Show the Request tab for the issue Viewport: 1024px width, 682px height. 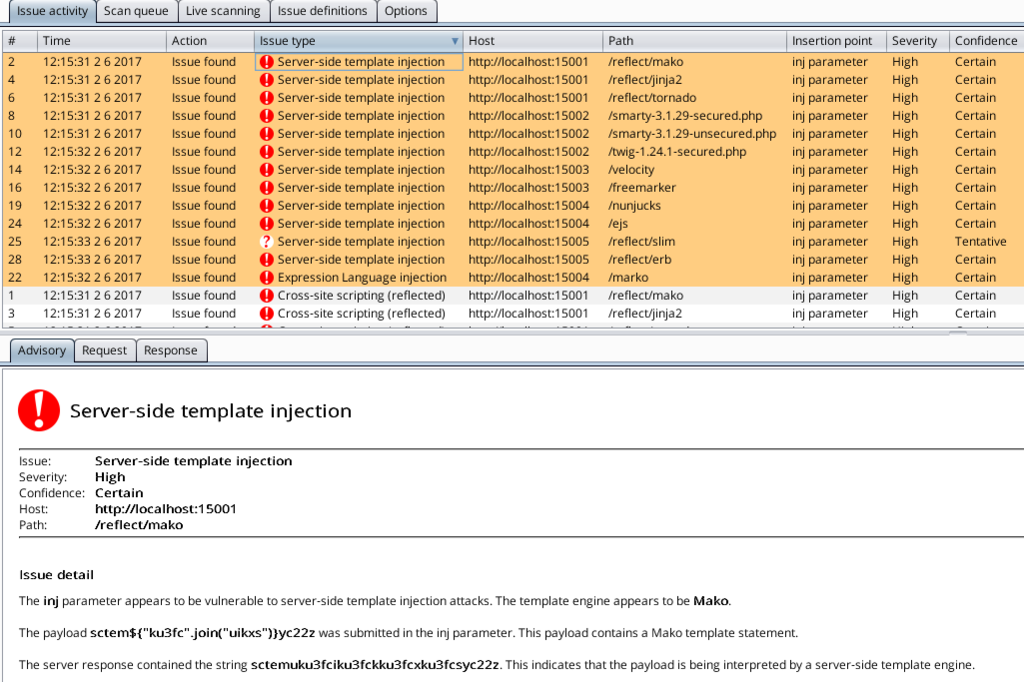click(x=104, y=350)
